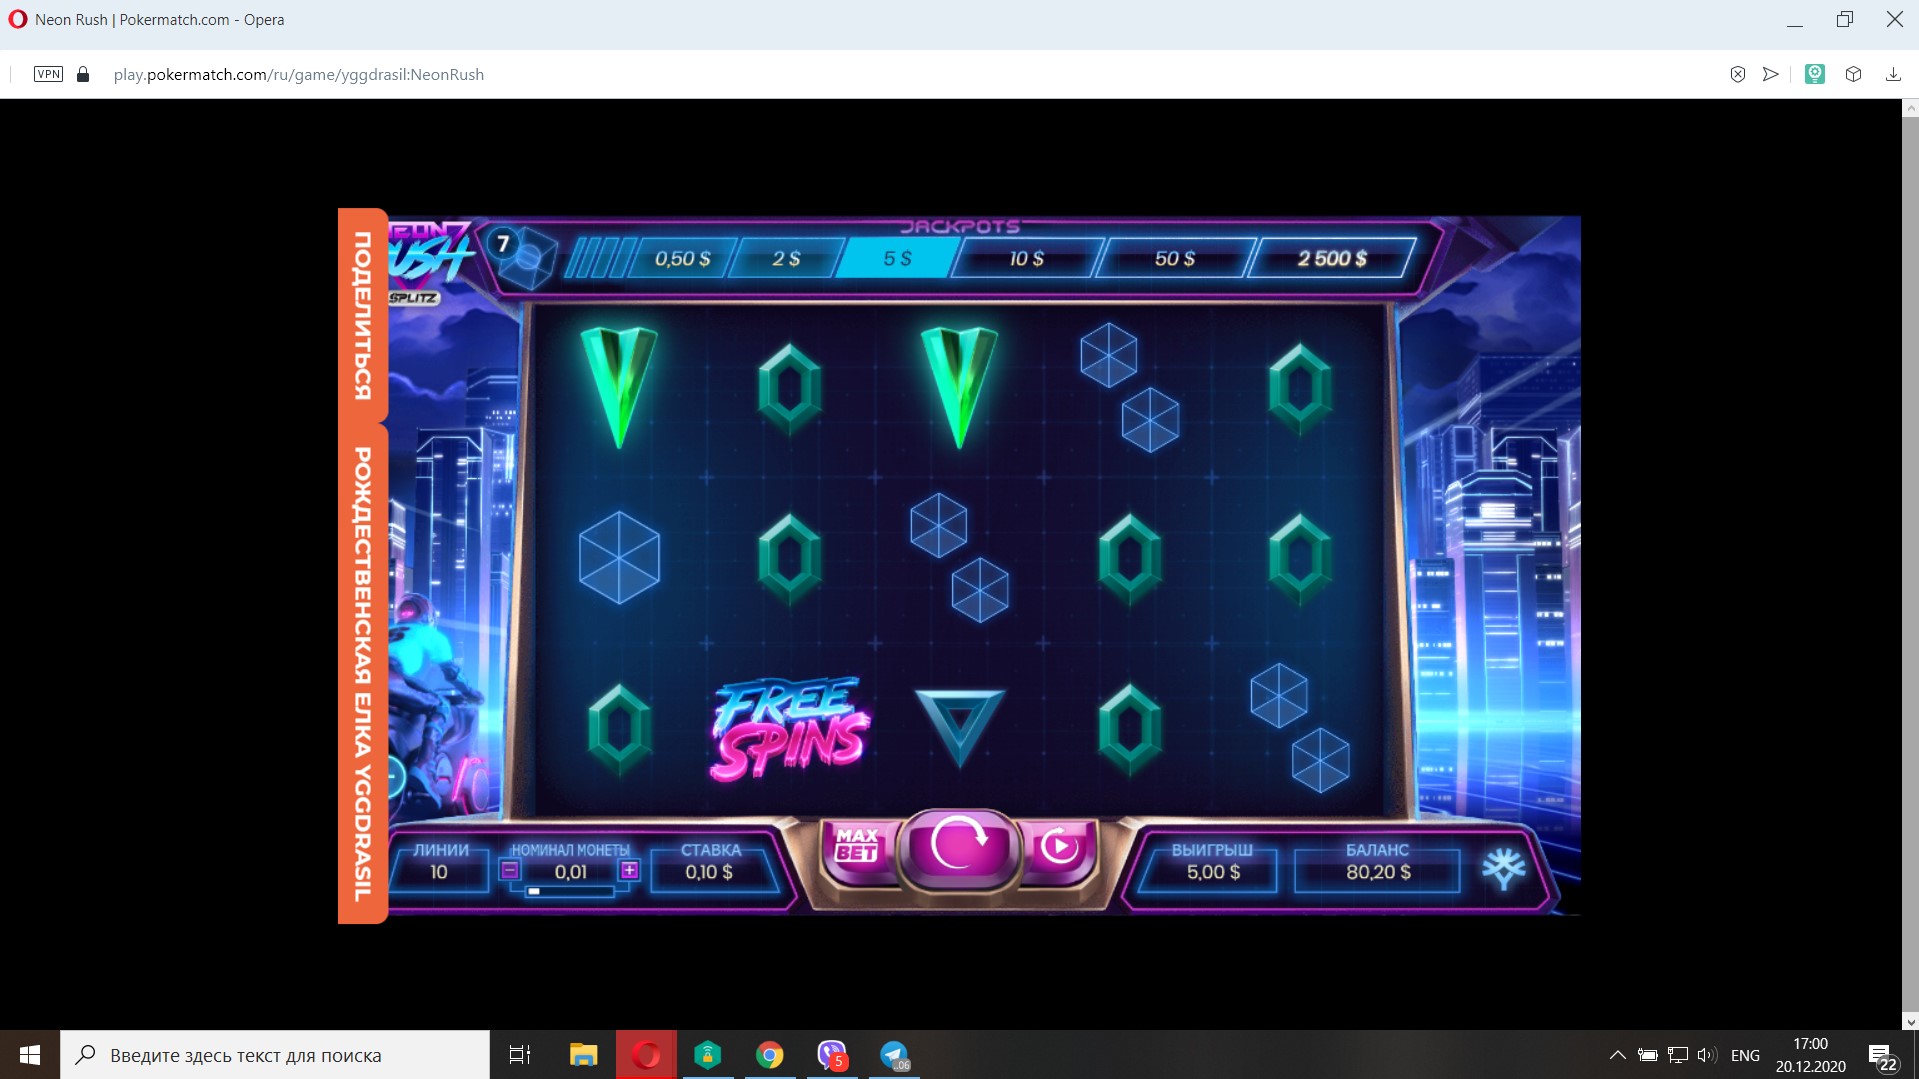Click the Windows taskbar search box
The width and height of the screenshot is (1919, 1079).
[x=275, y=1055]
